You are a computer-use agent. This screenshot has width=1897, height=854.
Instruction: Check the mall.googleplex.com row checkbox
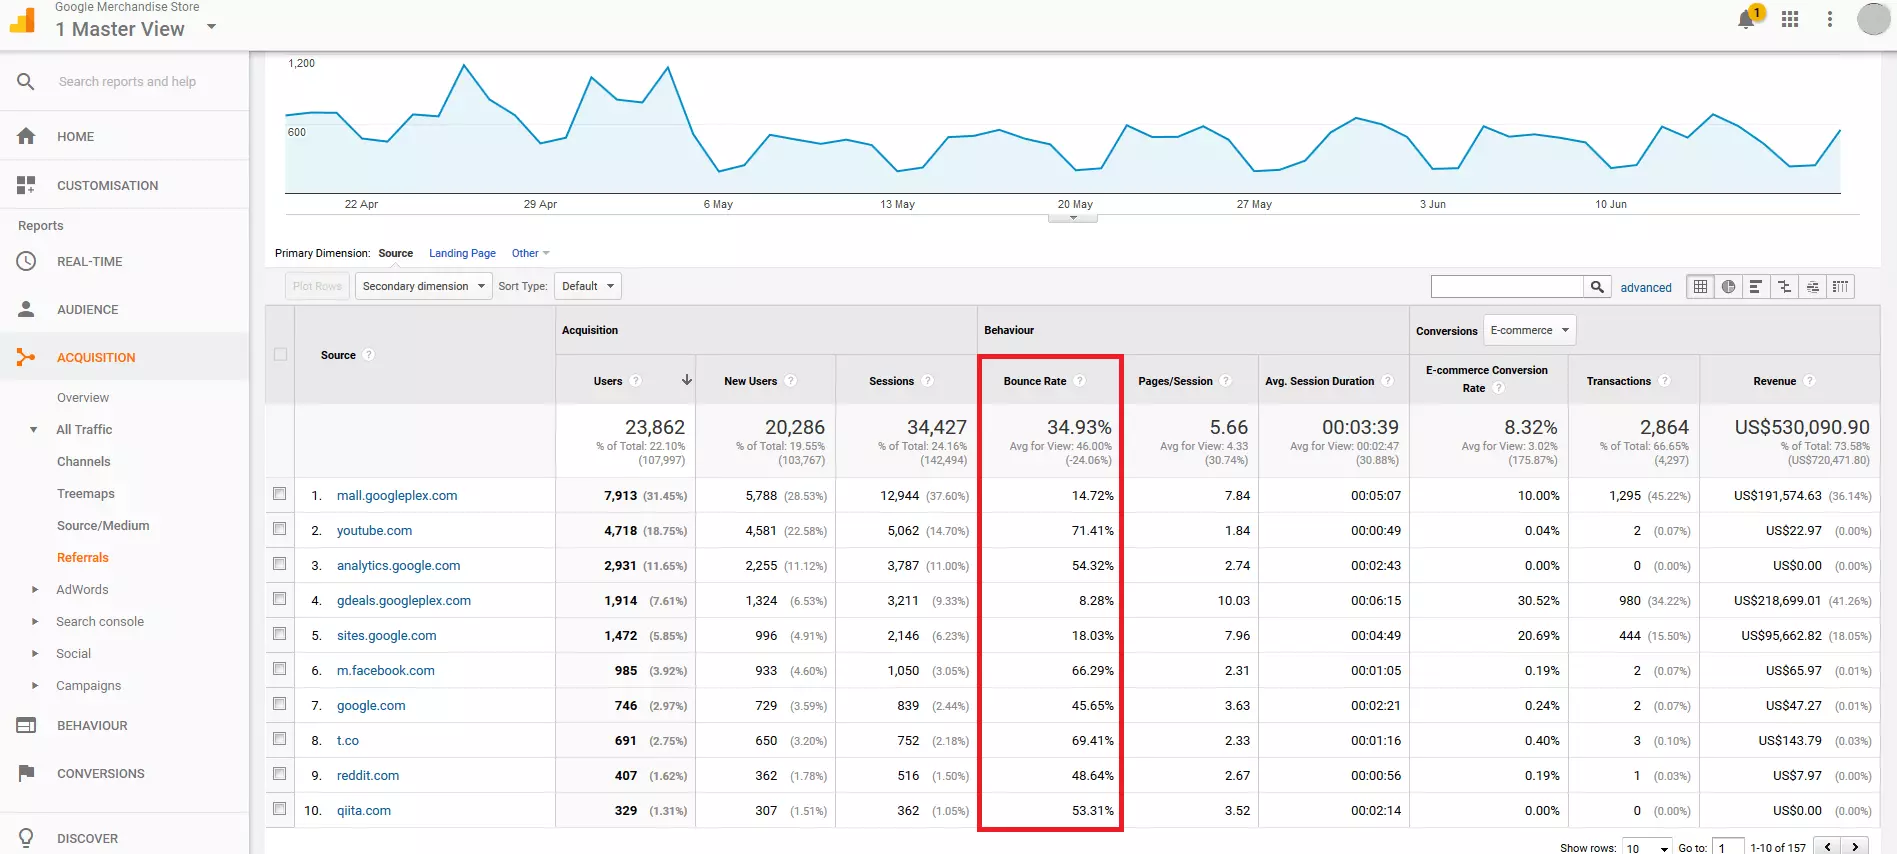[280, 494]
